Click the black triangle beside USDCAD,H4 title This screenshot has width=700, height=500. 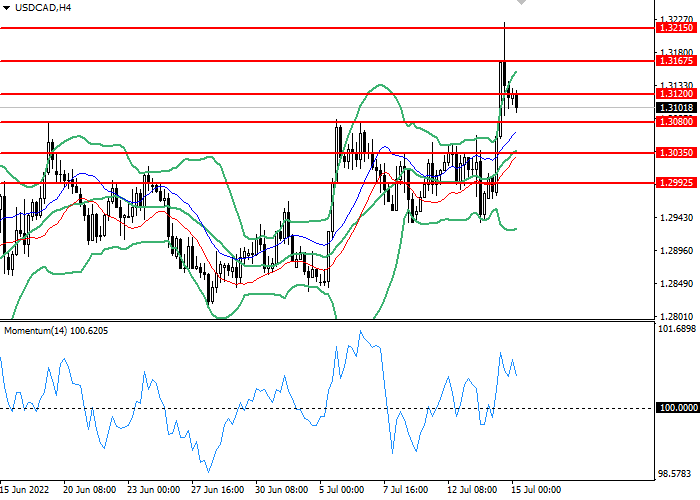[x=6, y=8]
